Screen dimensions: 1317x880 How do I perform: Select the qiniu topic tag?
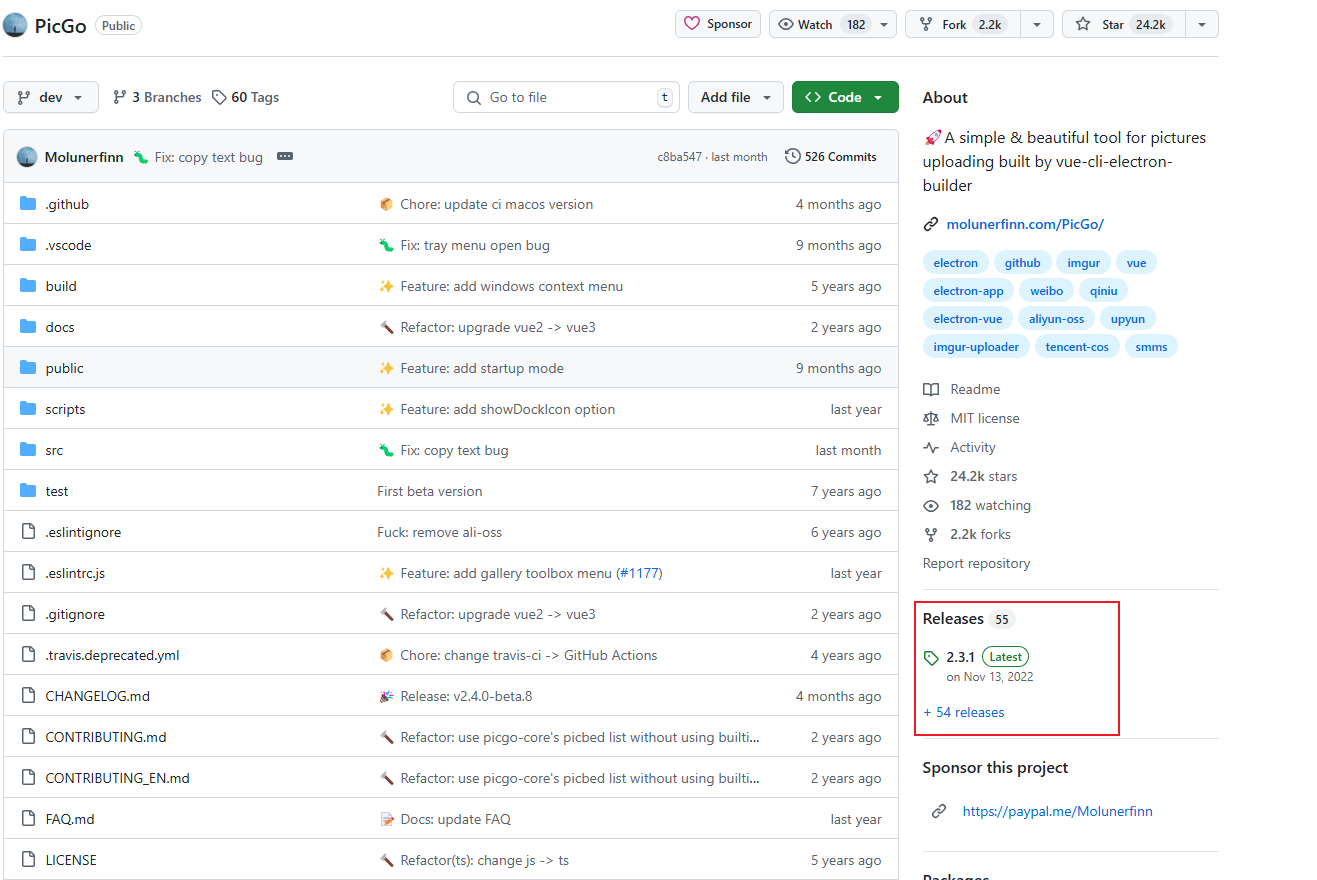1104,291
